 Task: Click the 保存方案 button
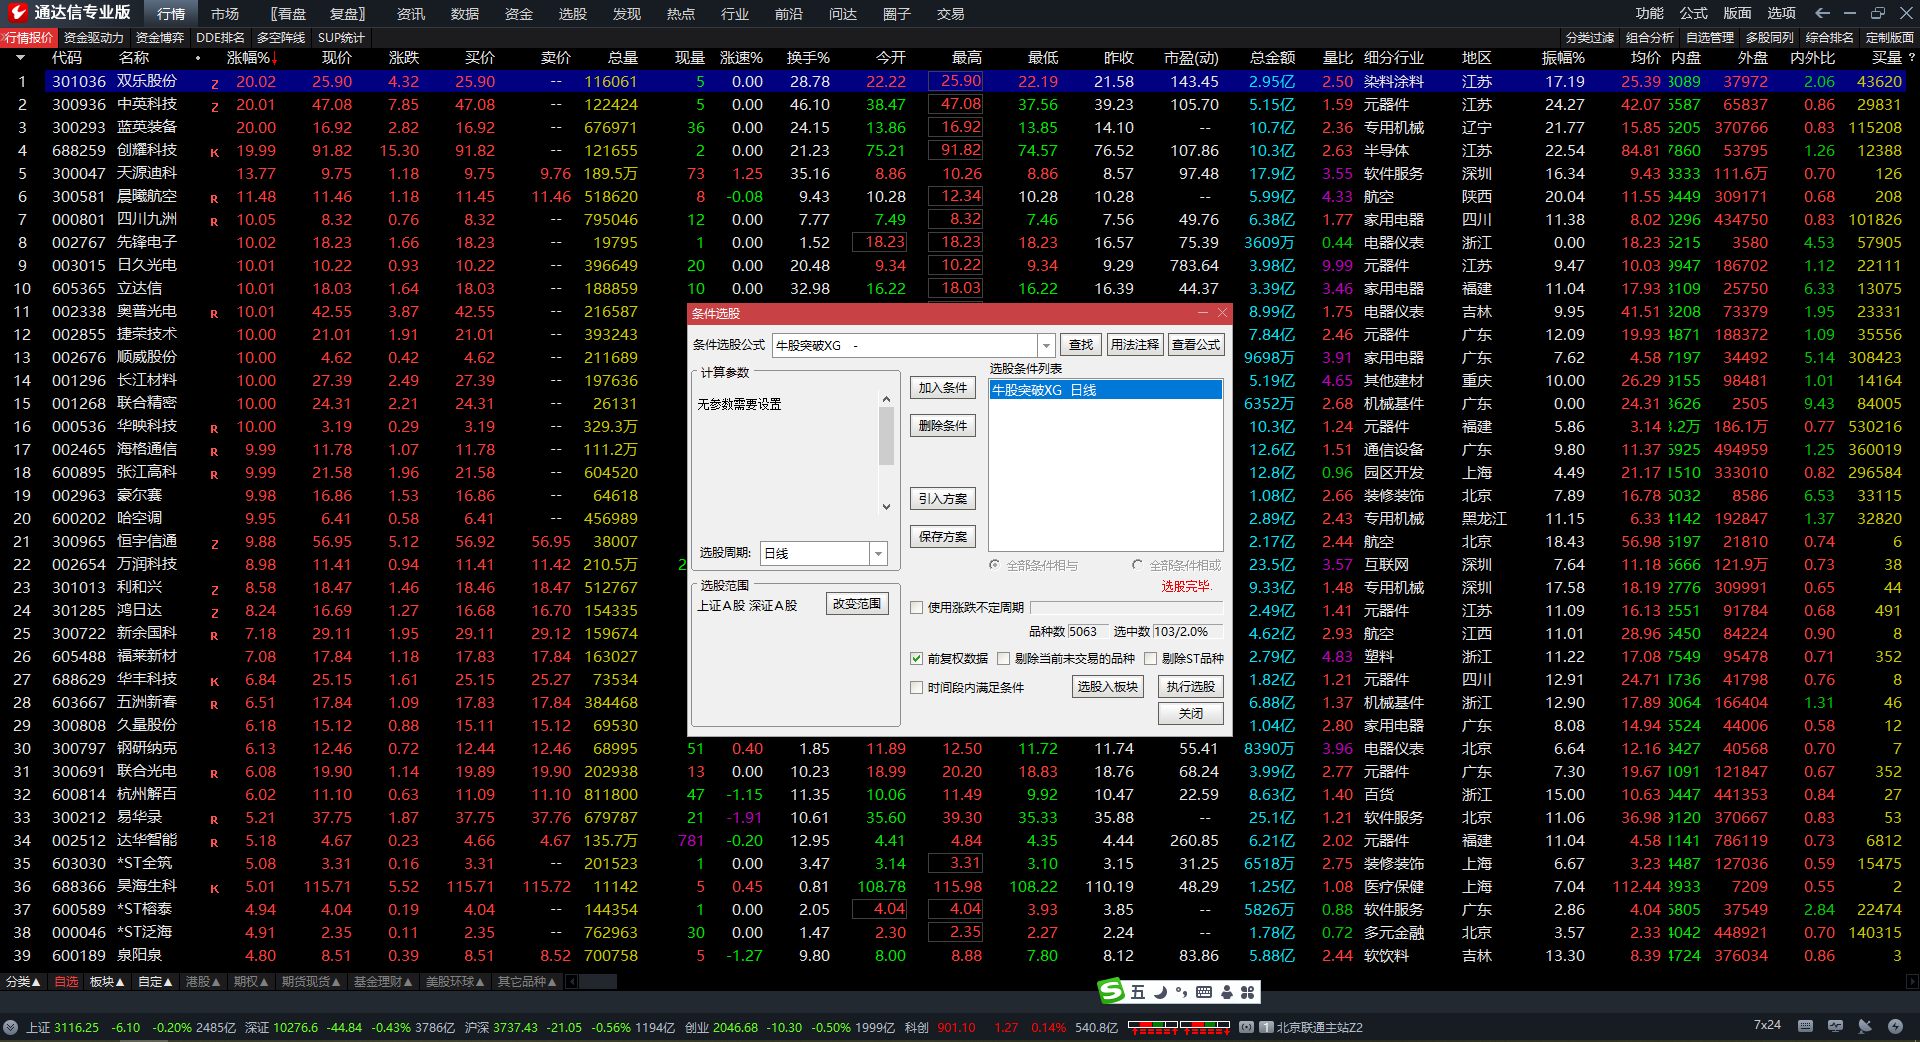943,537
